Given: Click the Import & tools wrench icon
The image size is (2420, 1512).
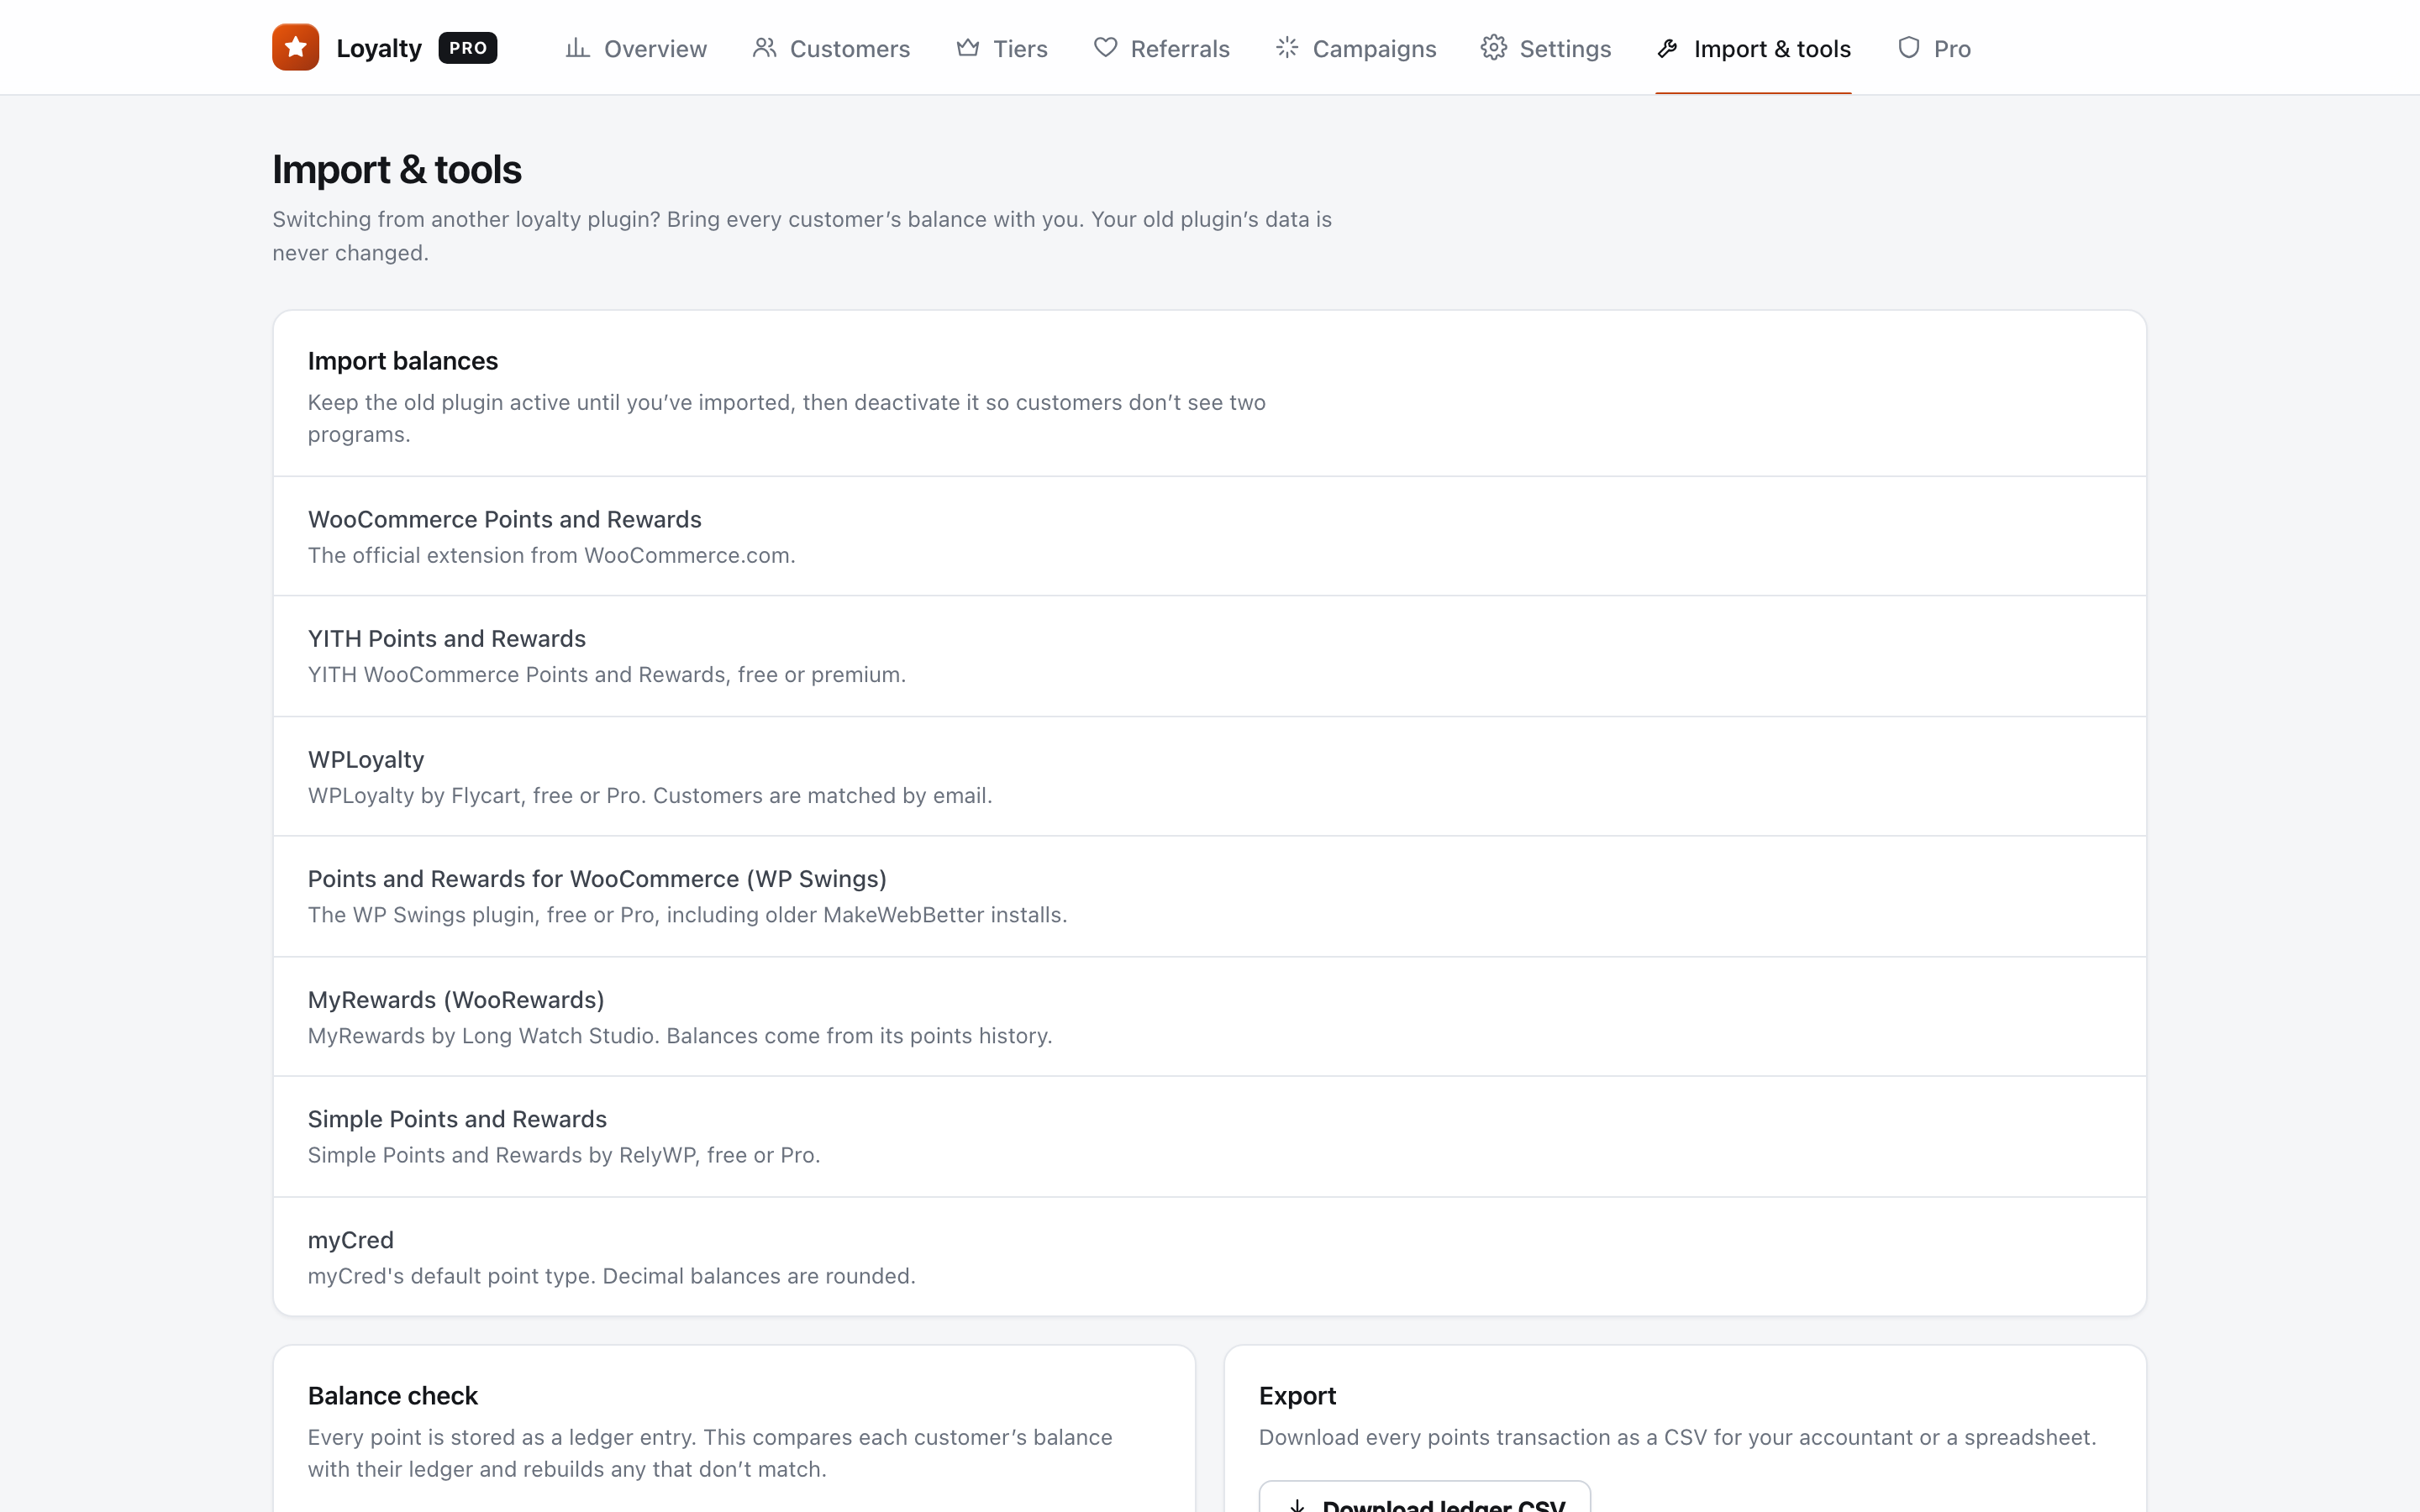Looking at the screenshot, I should (x=1667, y=48).
